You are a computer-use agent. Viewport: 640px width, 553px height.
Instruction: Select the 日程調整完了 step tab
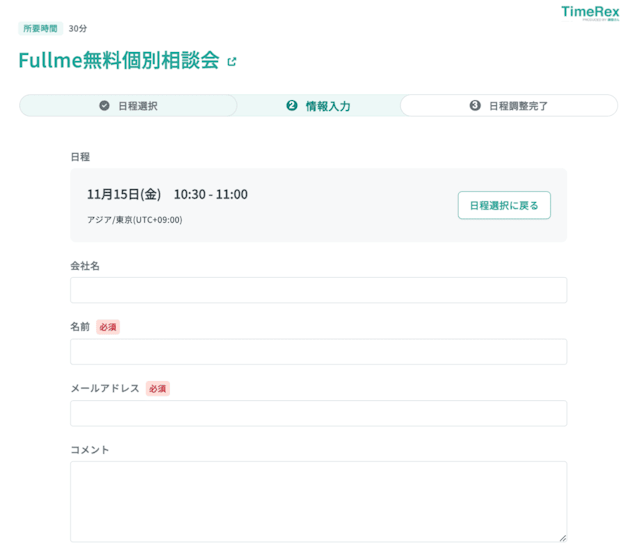(509, 106)
